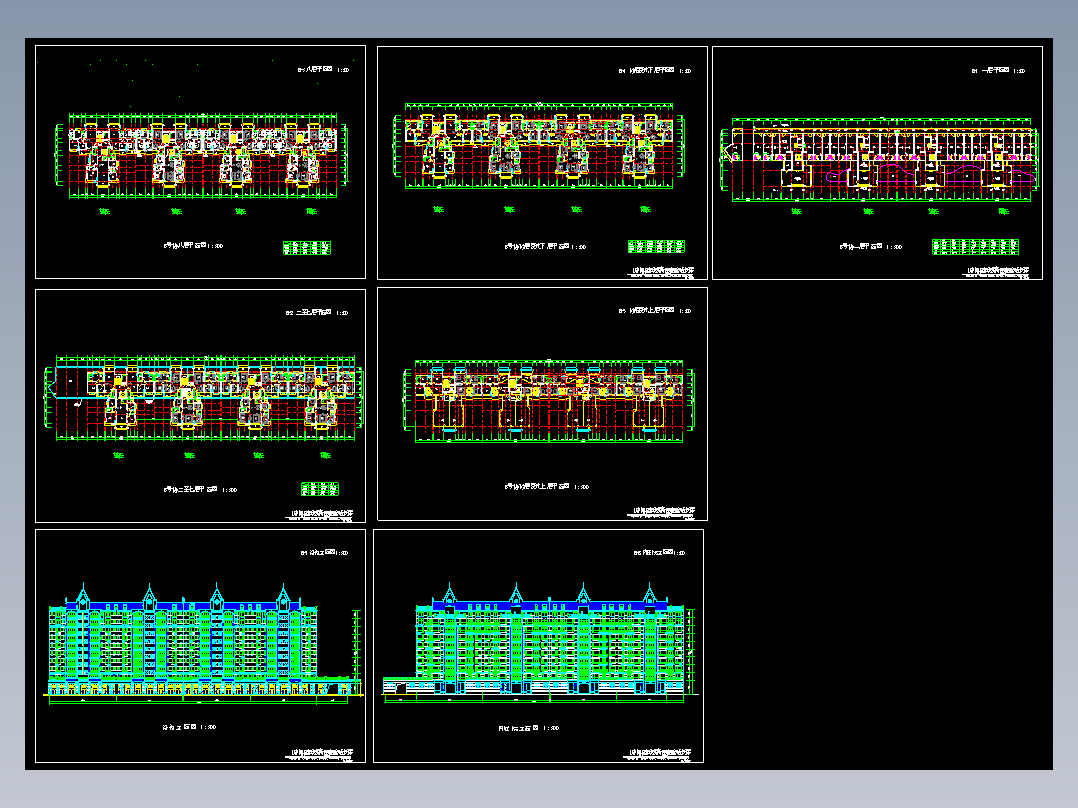Screen dimensions: 1078x808
Task: Click the title block stamp in top-middle sheet
Action: 661,272
